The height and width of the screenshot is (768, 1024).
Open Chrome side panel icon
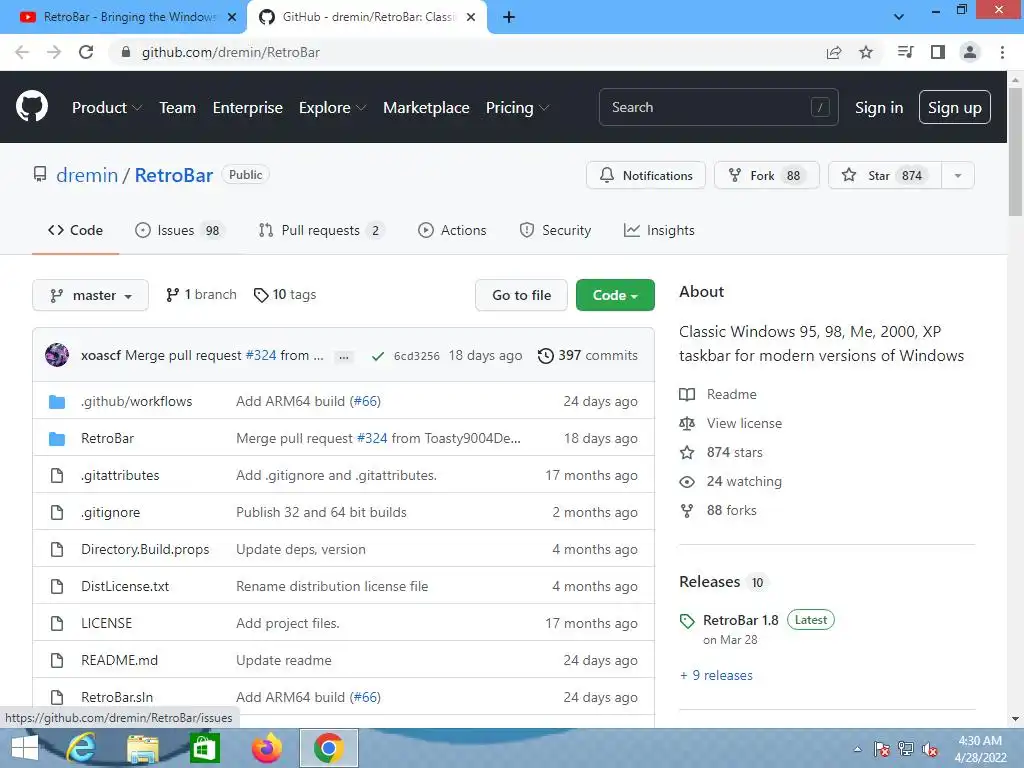click(x=938, y=52)
